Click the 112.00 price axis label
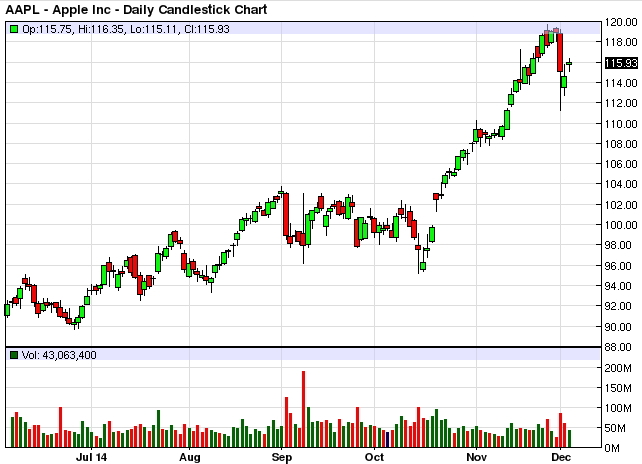 click(621, 103)
